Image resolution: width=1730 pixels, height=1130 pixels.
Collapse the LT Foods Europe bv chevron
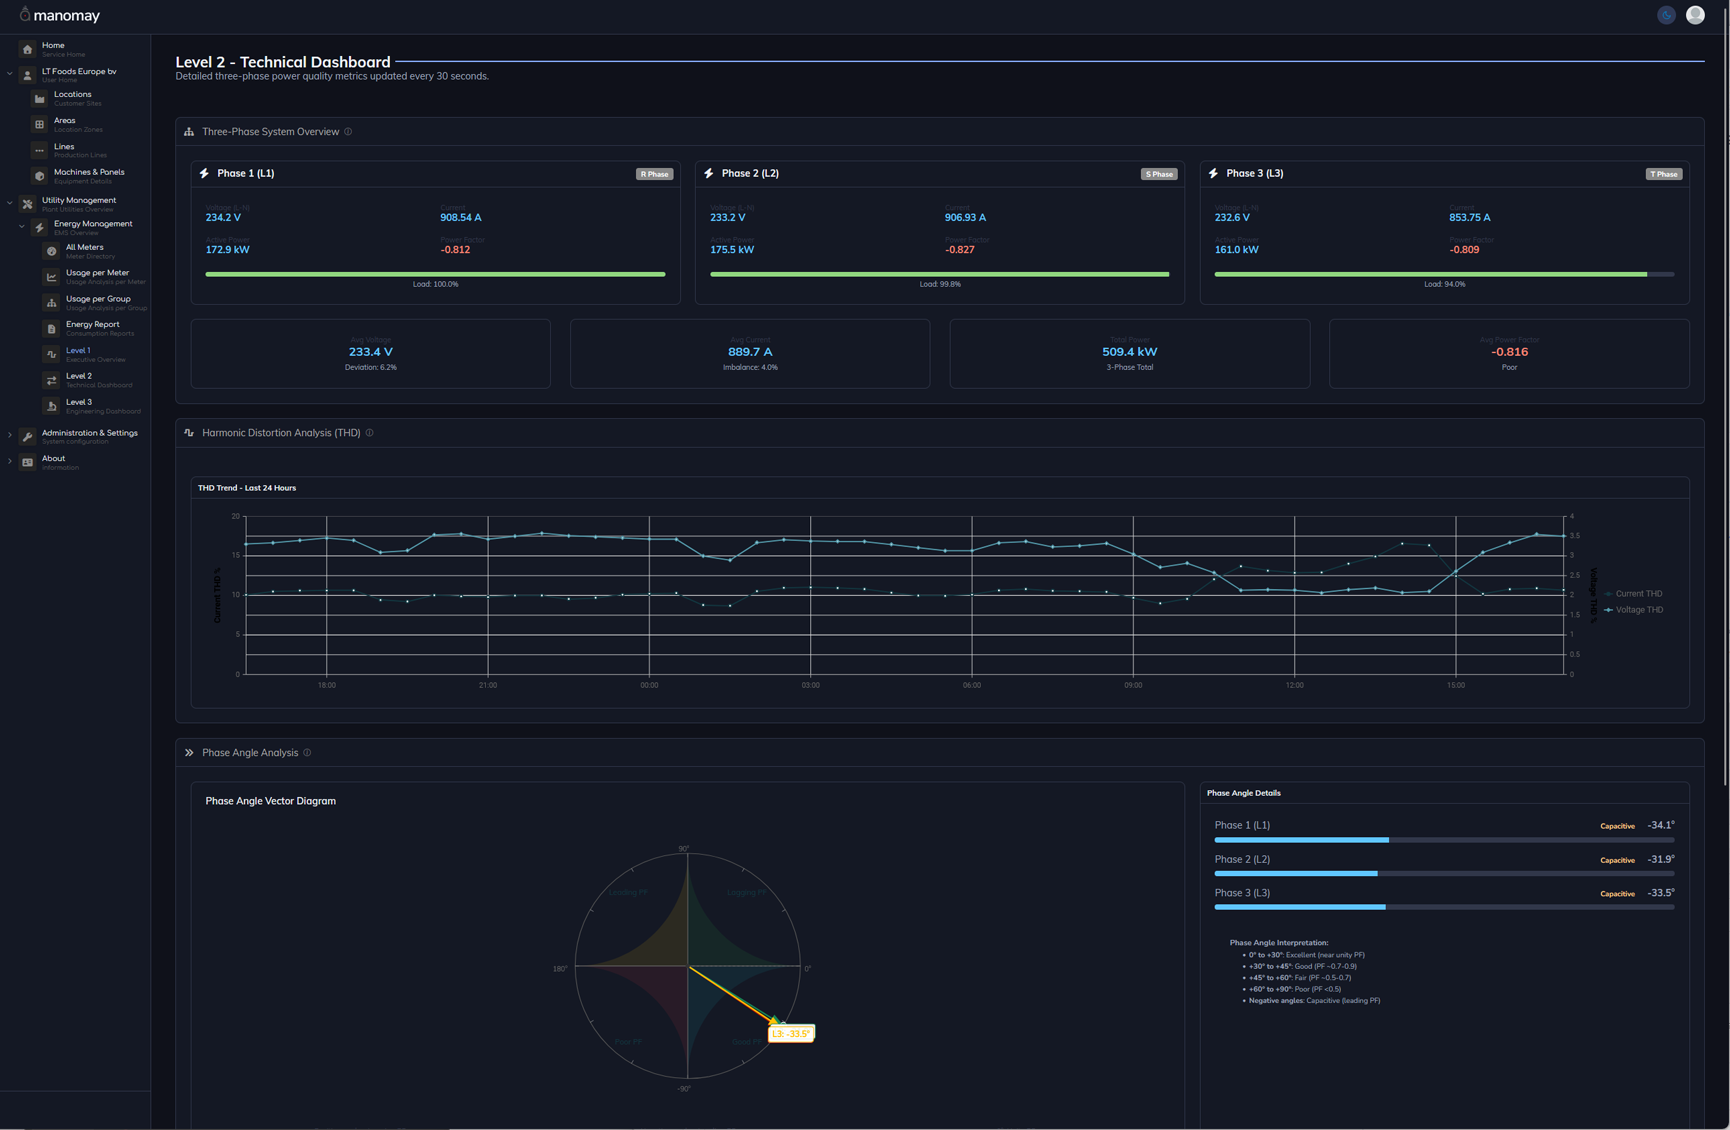10,74
